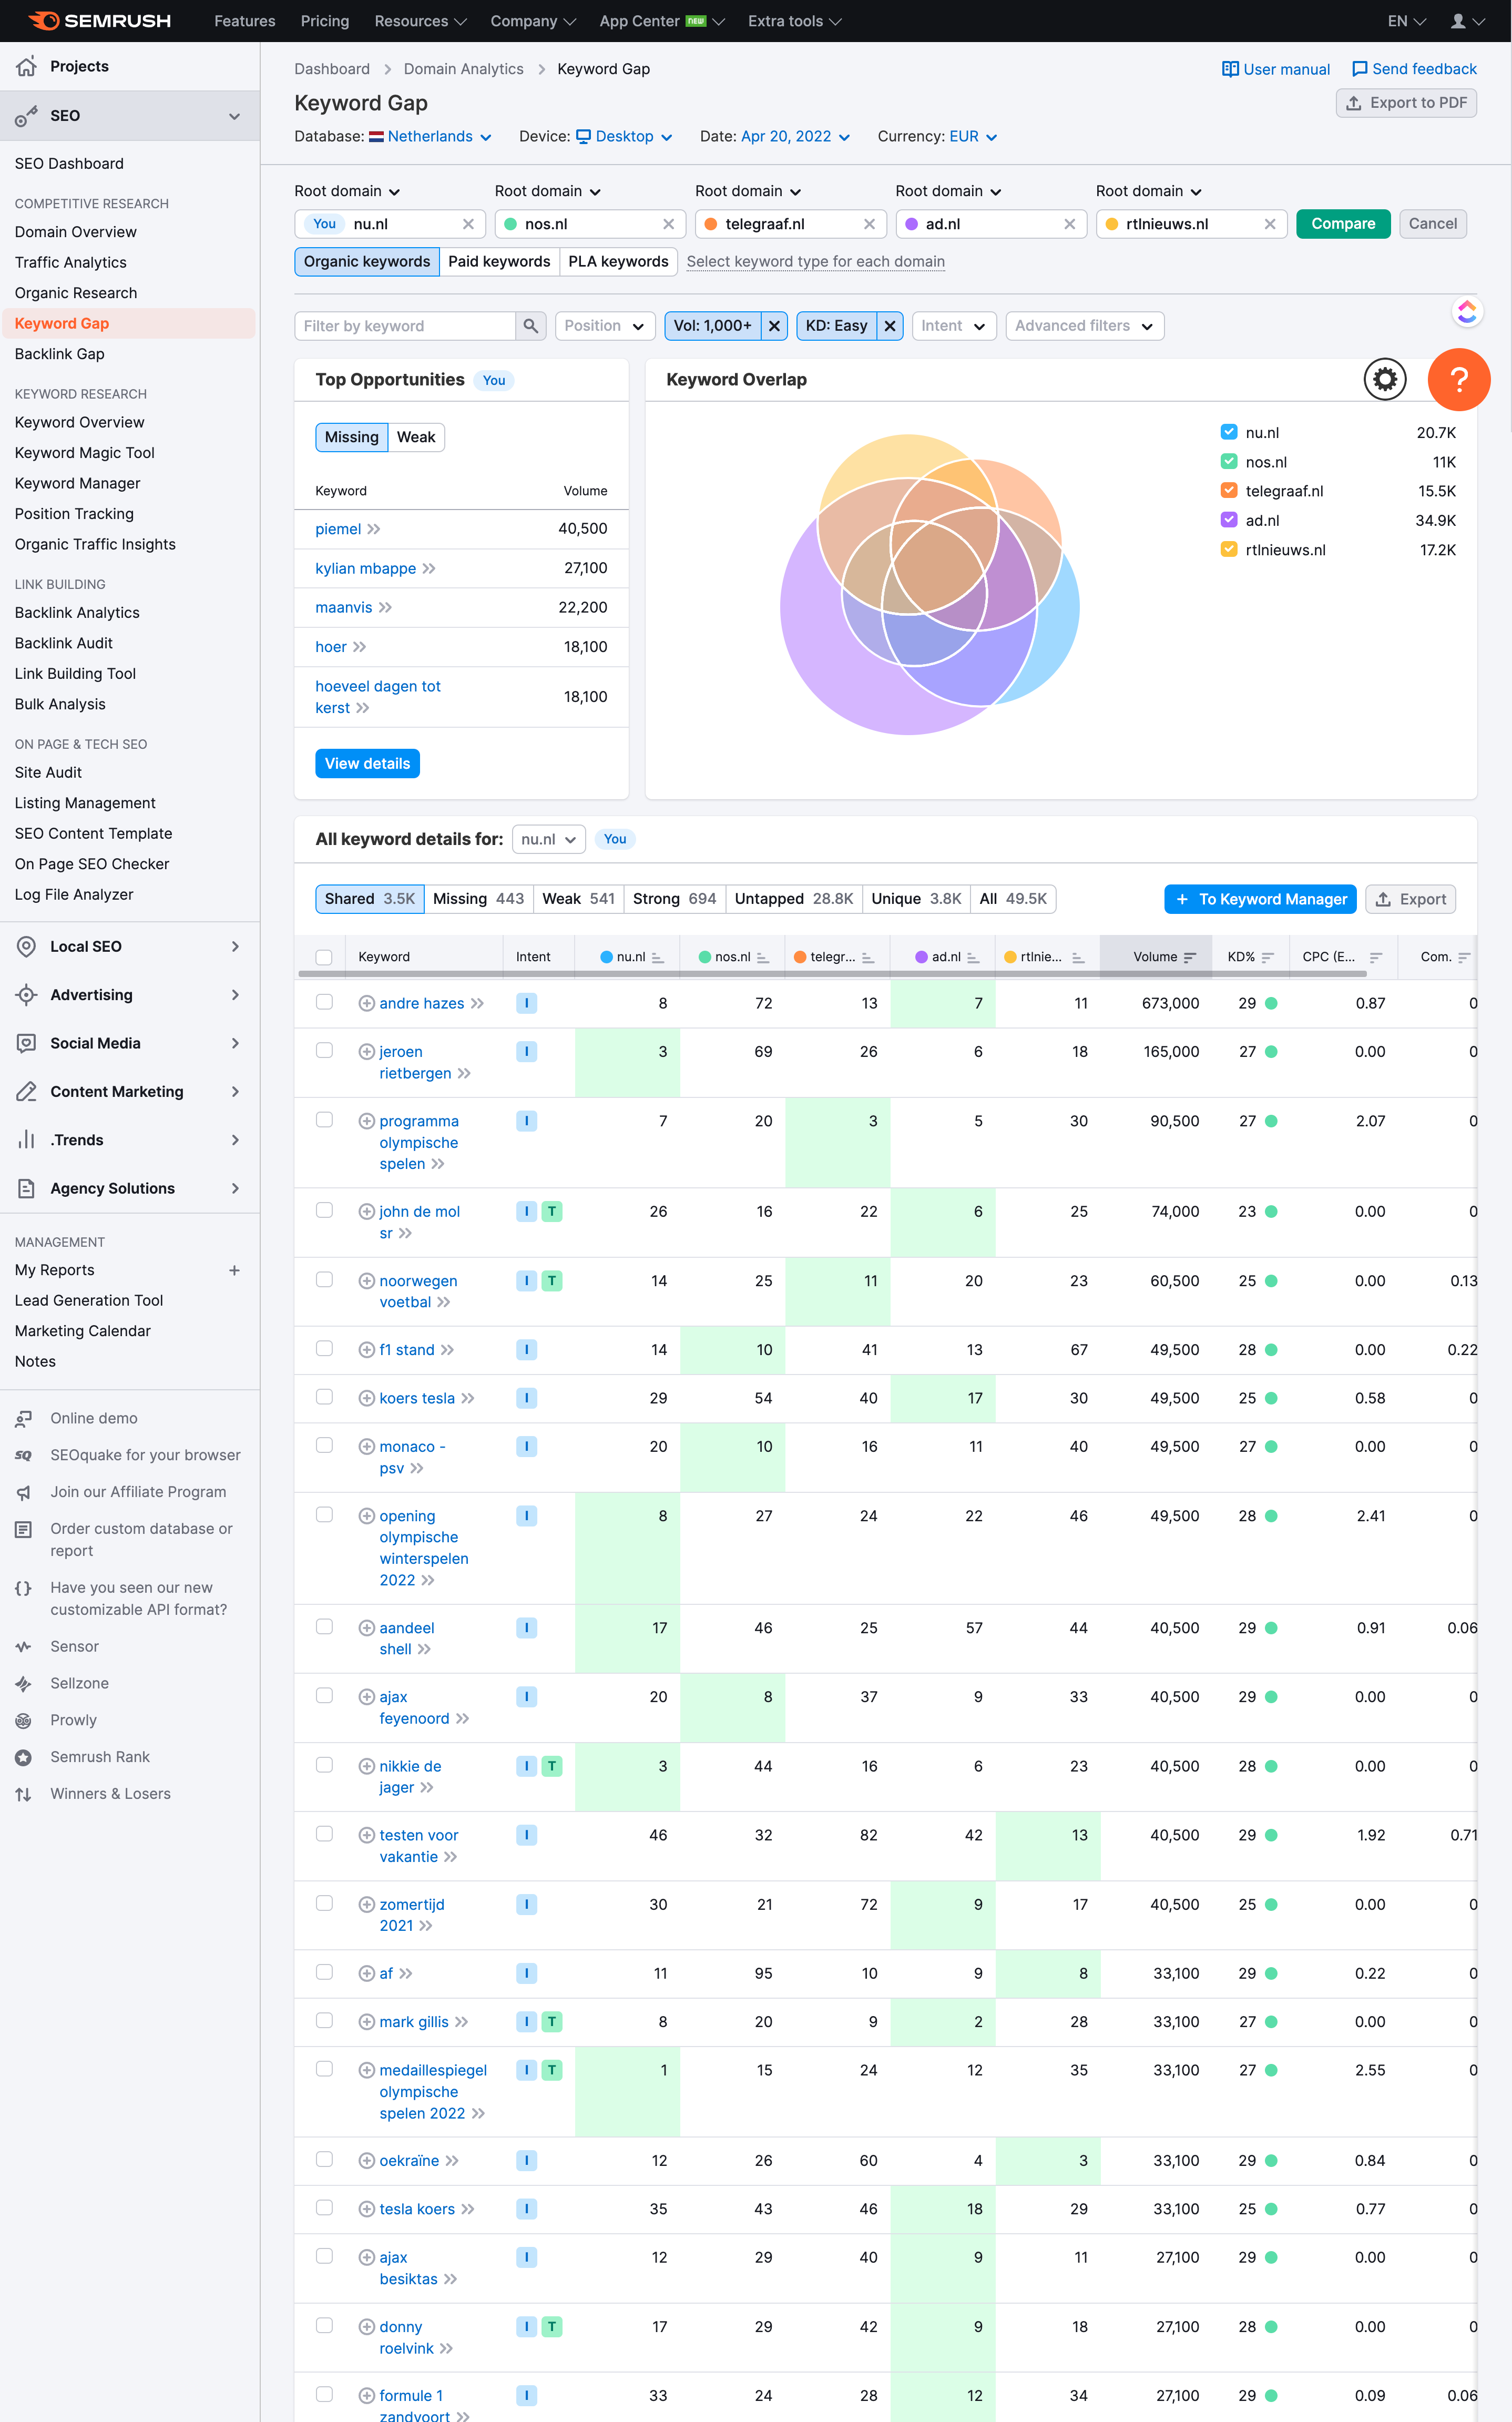Open the Resources top menu

pyautogui.click(x=420, y=21)
